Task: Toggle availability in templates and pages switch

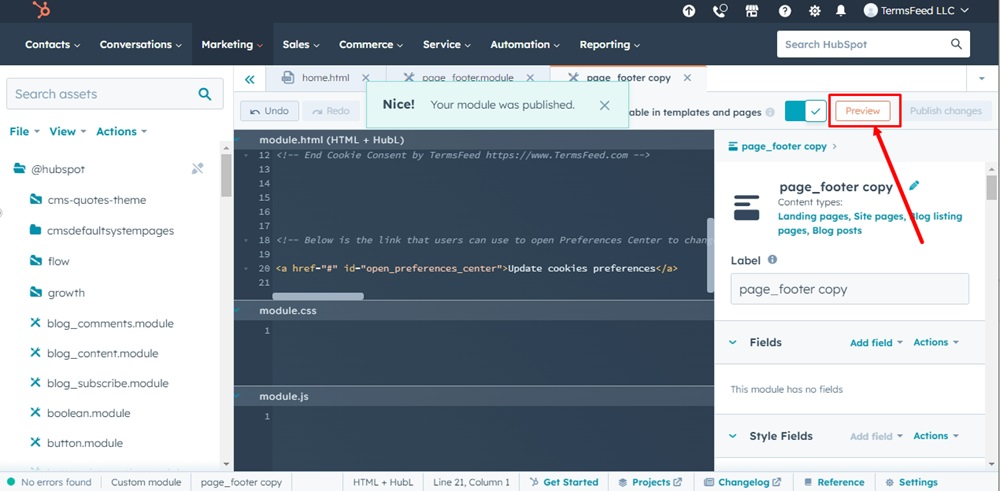Action: click(x=805, y=111)
